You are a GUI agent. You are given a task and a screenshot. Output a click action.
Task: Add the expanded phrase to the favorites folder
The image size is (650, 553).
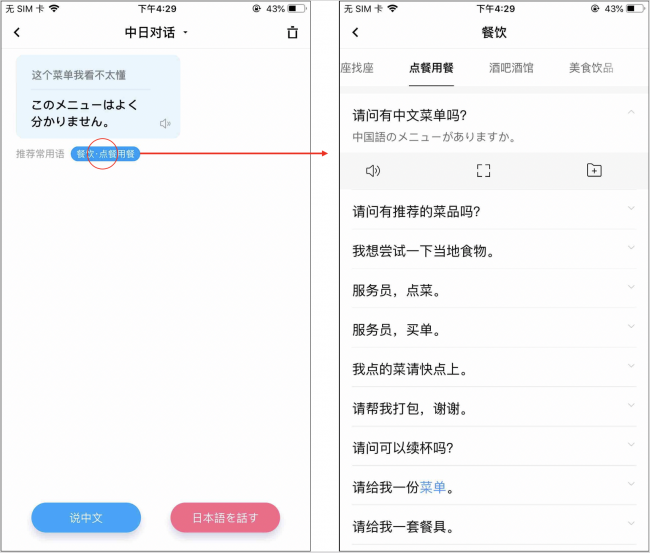coord(594,171)
